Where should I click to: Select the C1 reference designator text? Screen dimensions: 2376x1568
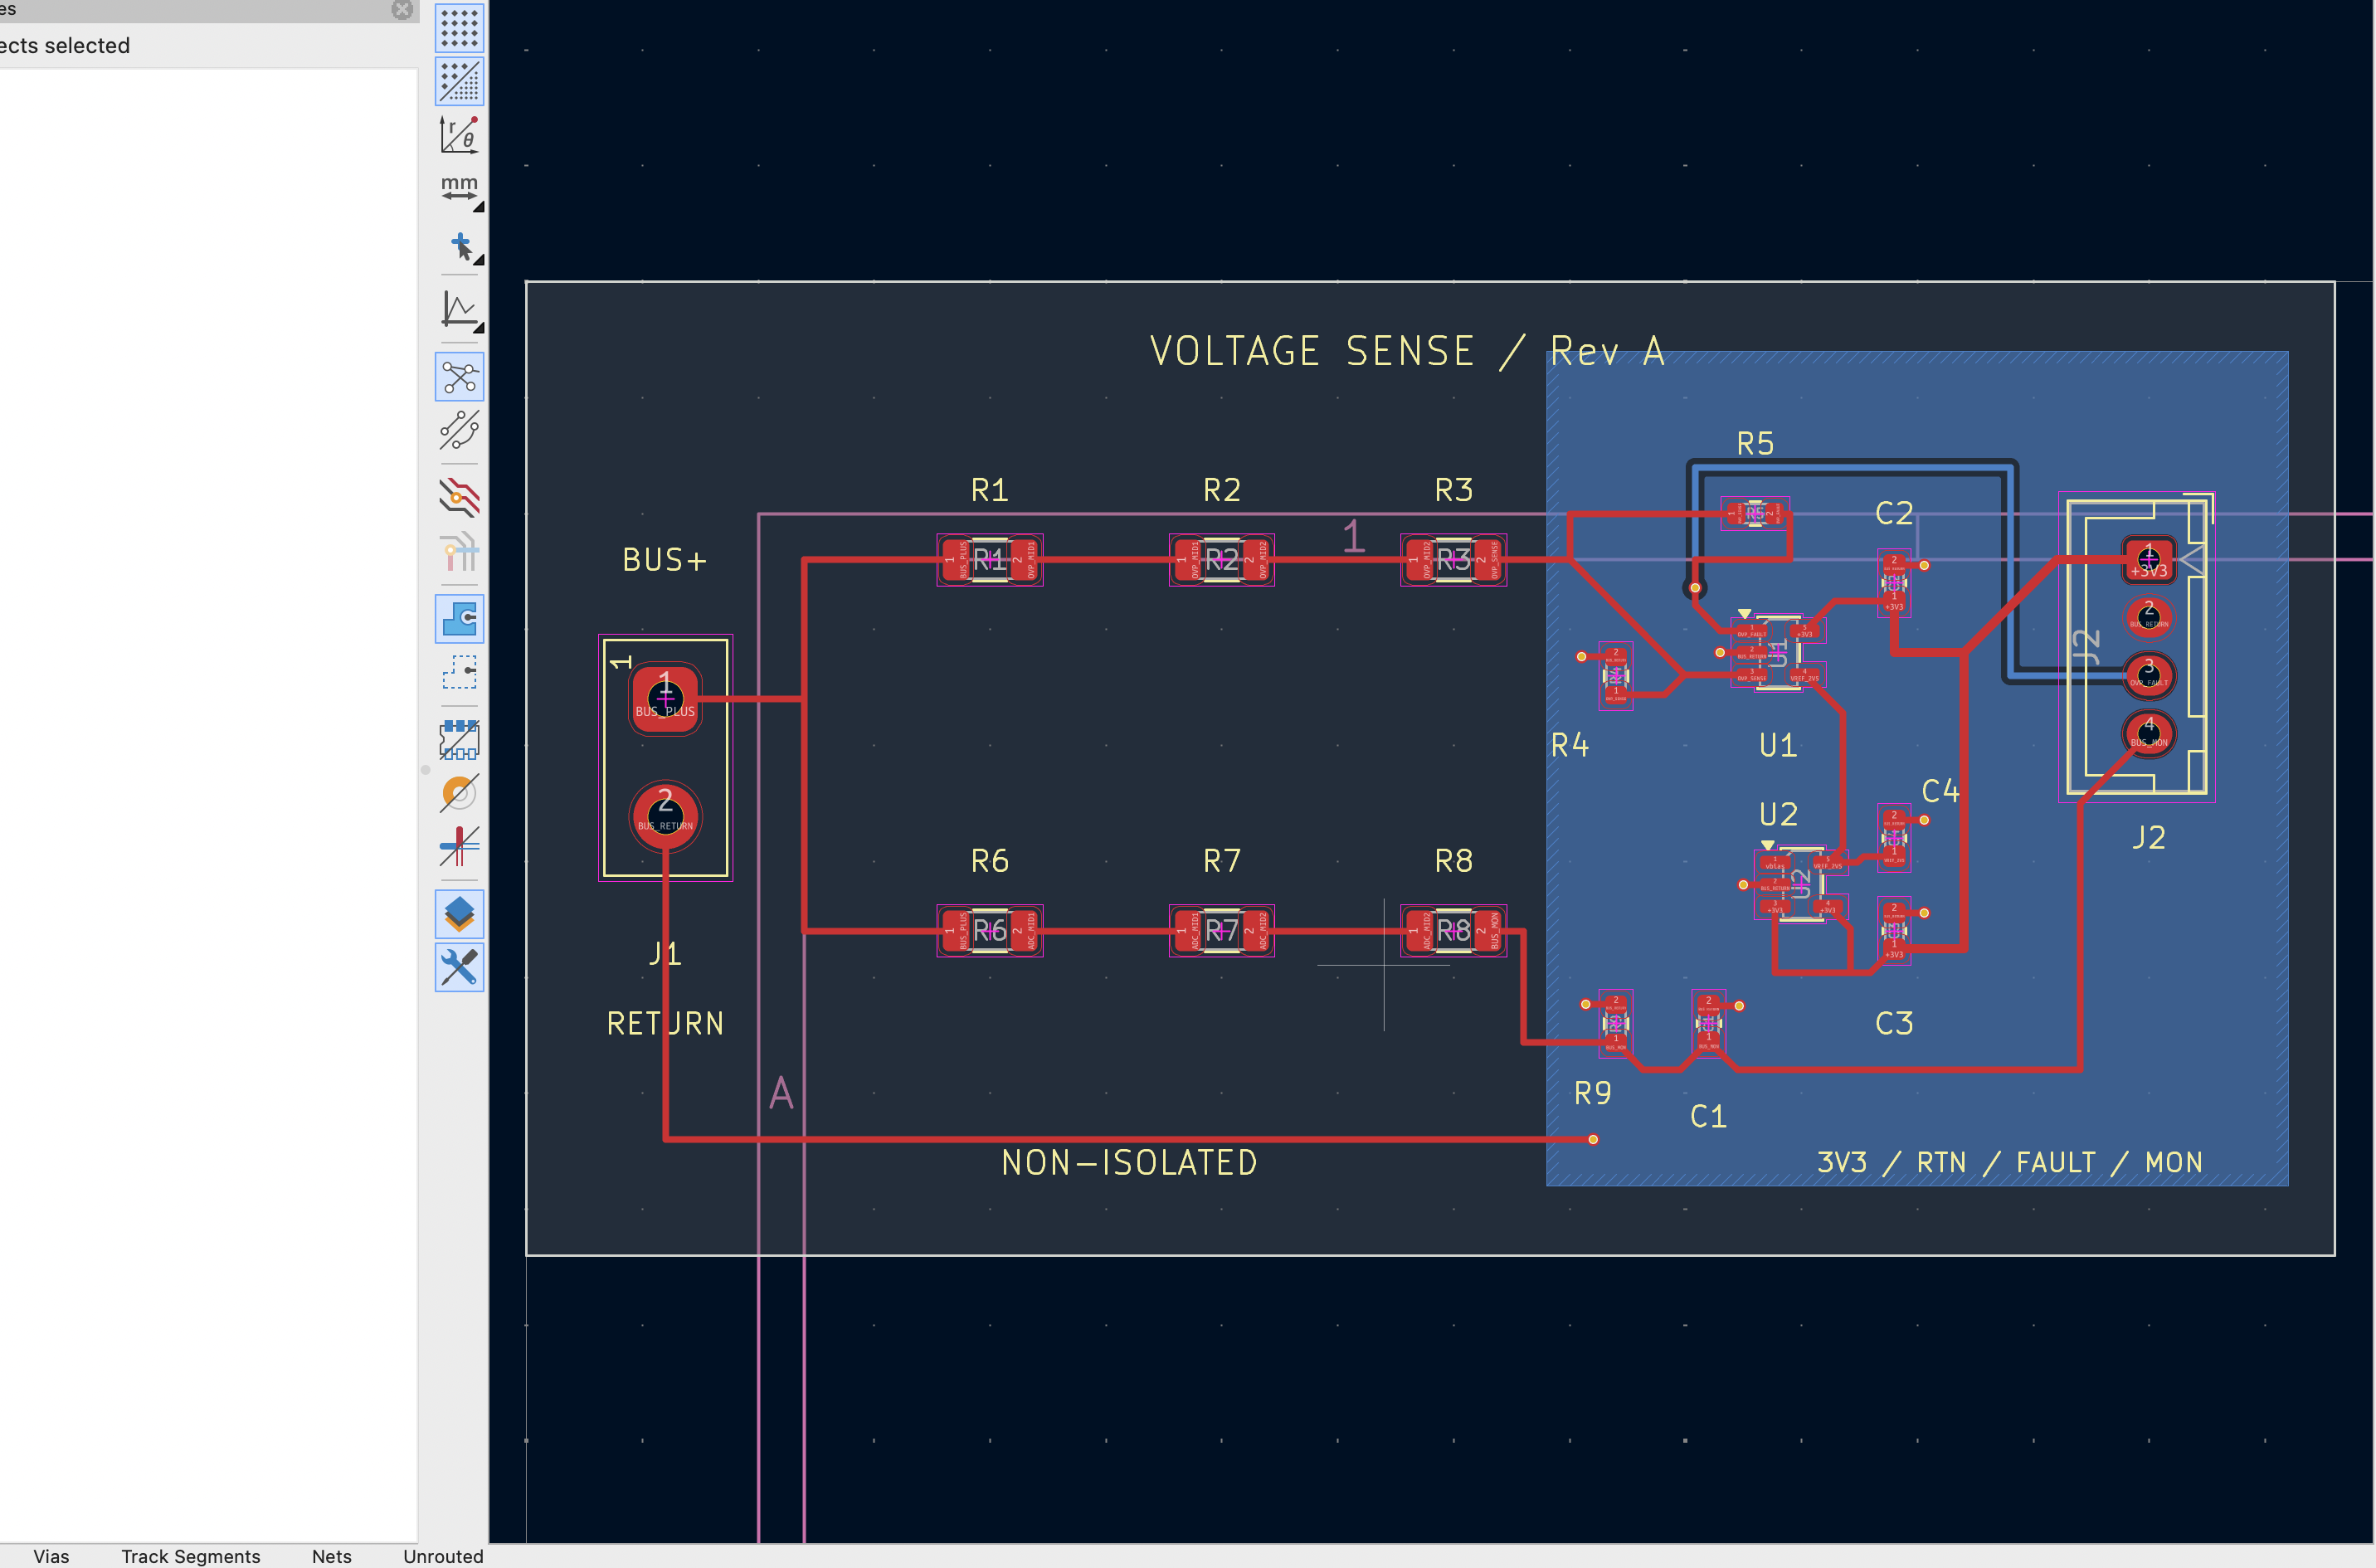click(x=1708, y=1116)
